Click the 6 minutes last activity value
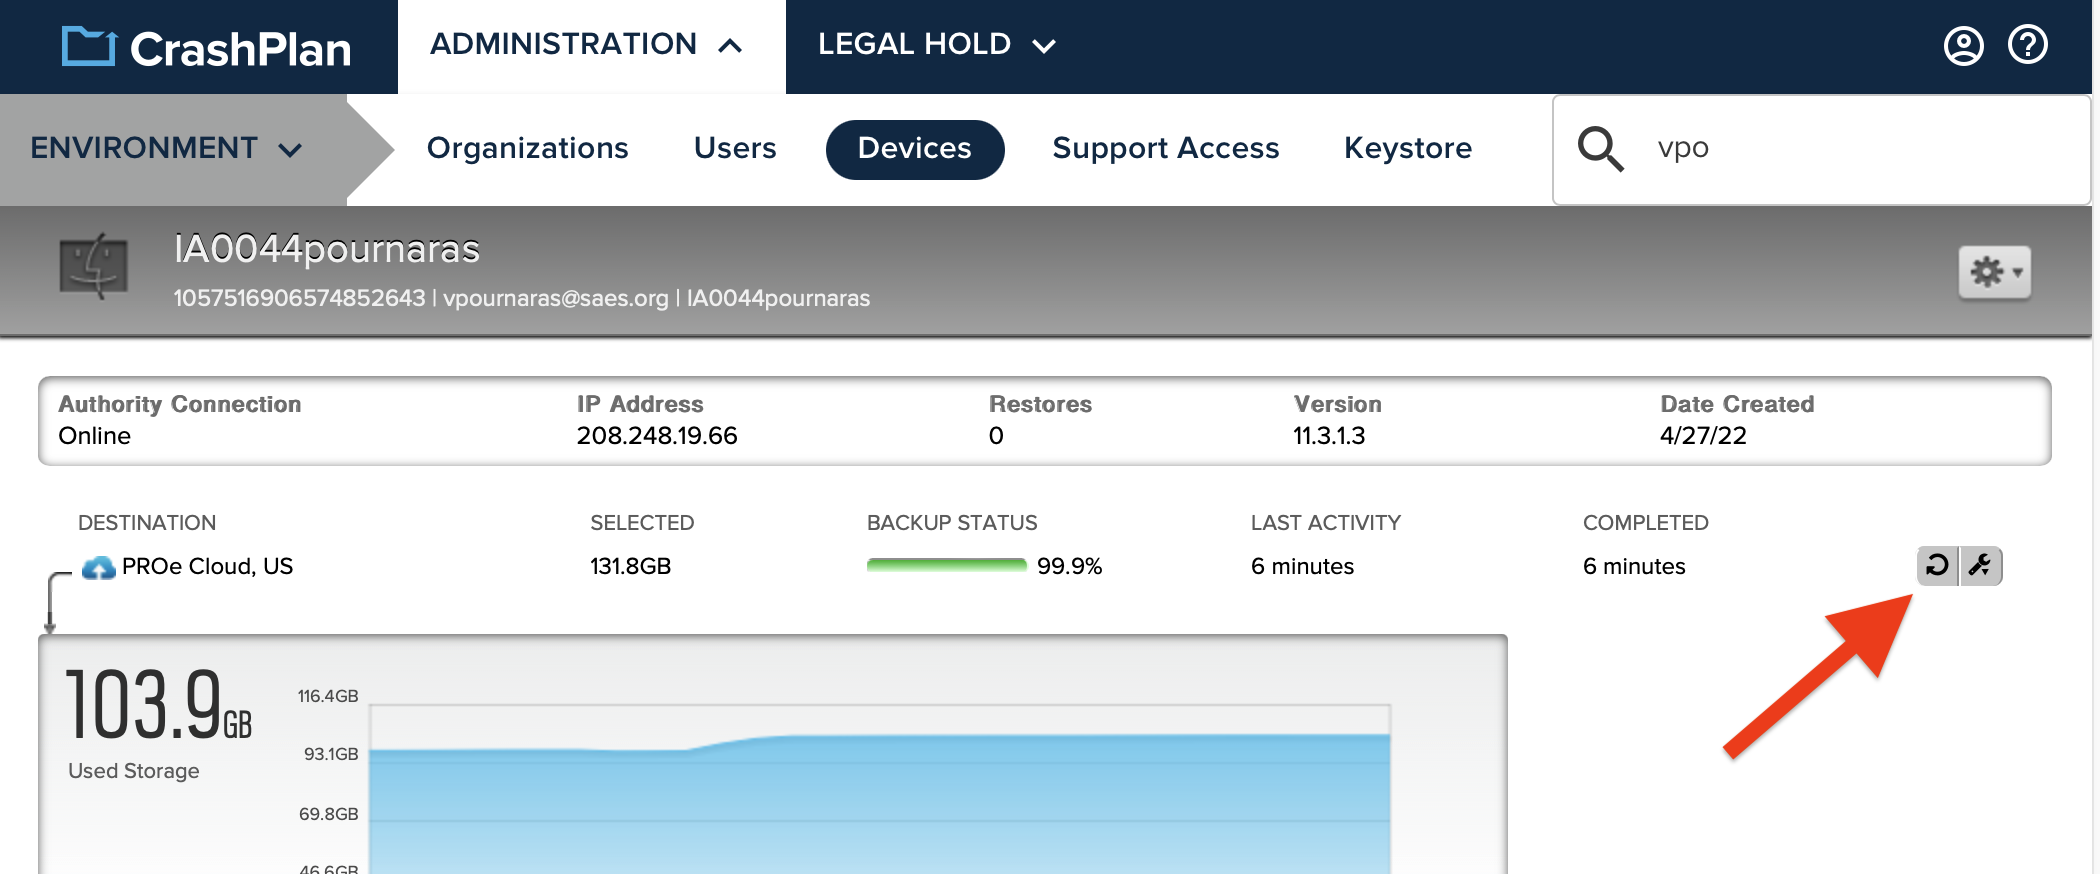The image size is (2100, 874). (x=1302, y=566)
